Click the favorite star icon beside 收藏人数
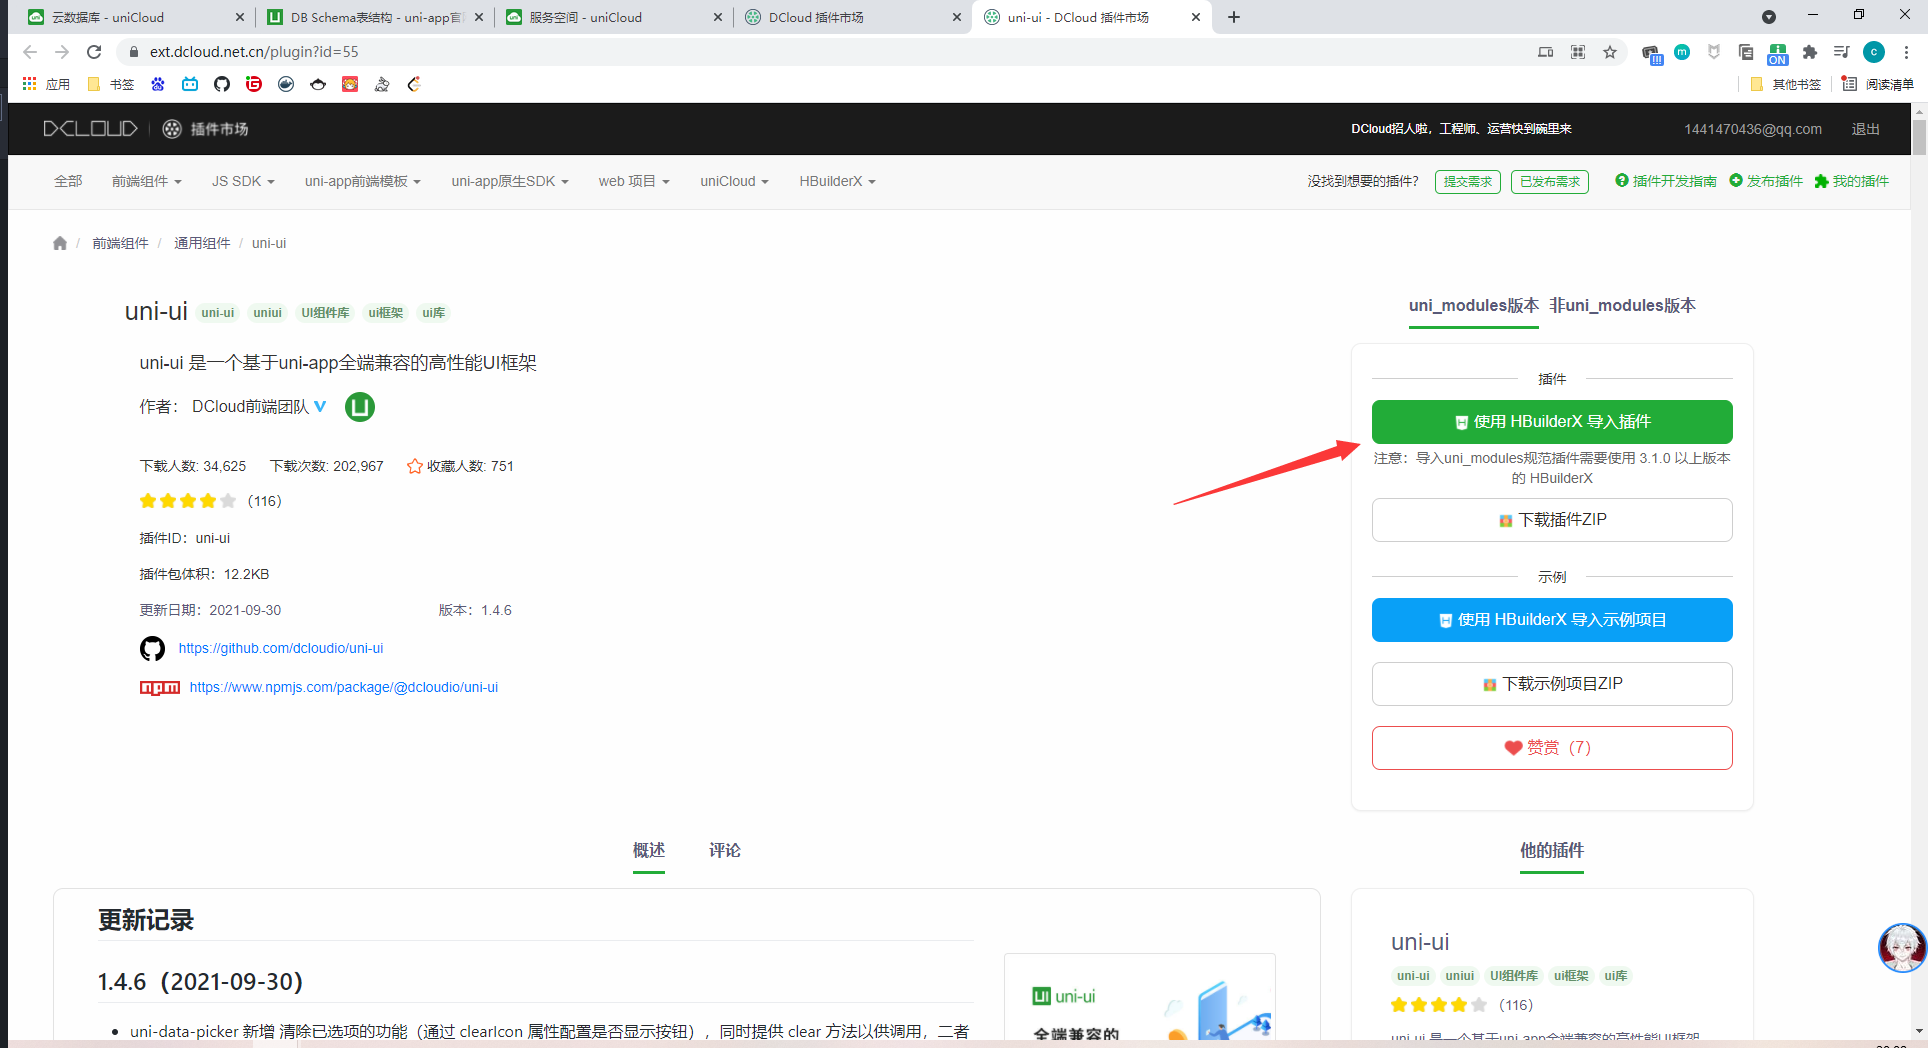The width and height of the screenshot is (1928, 1048). tap(414, 466)
